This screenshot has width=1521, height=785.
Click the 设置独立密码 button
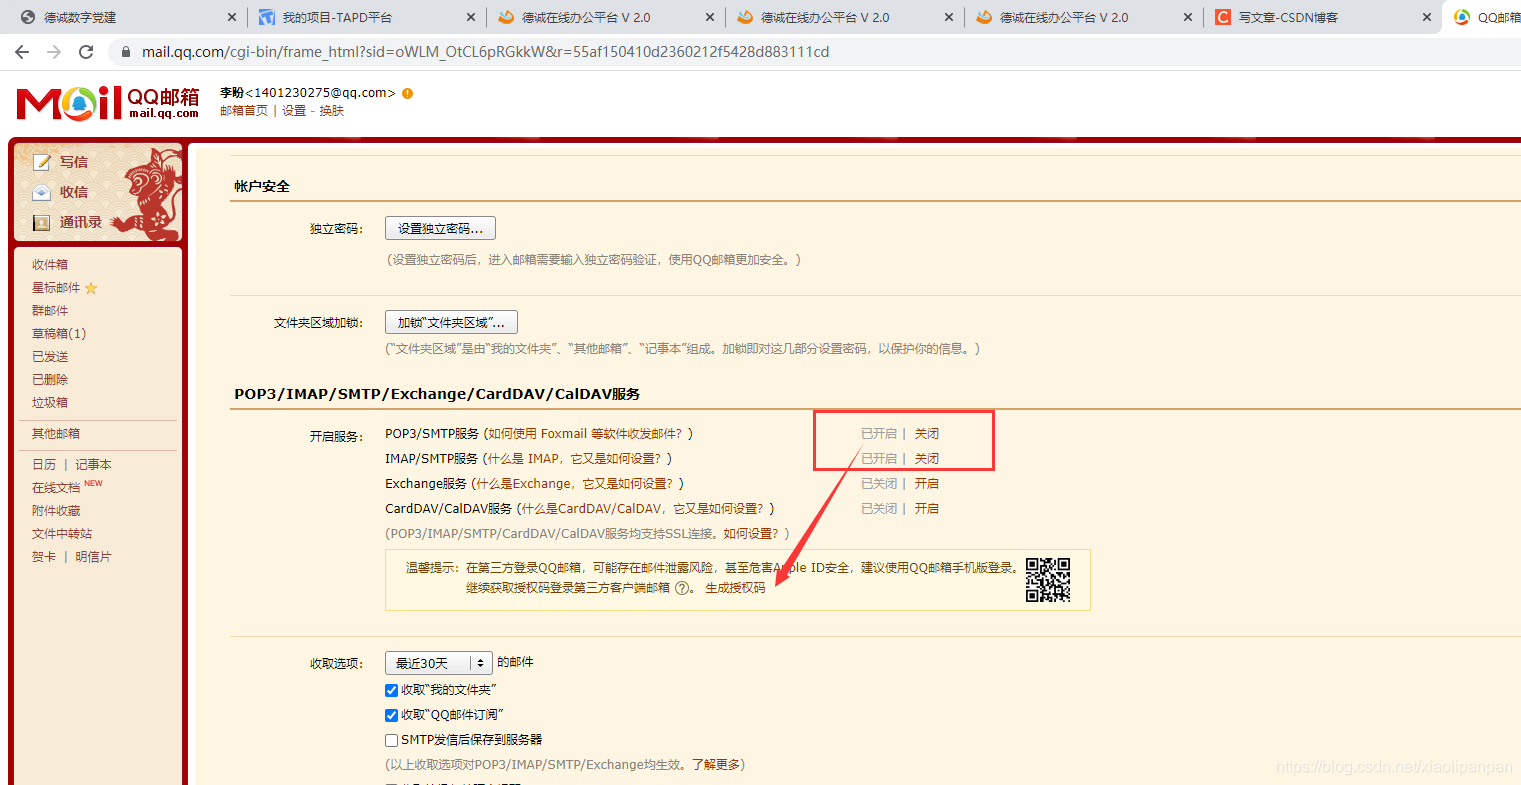(x=440, y=227)
